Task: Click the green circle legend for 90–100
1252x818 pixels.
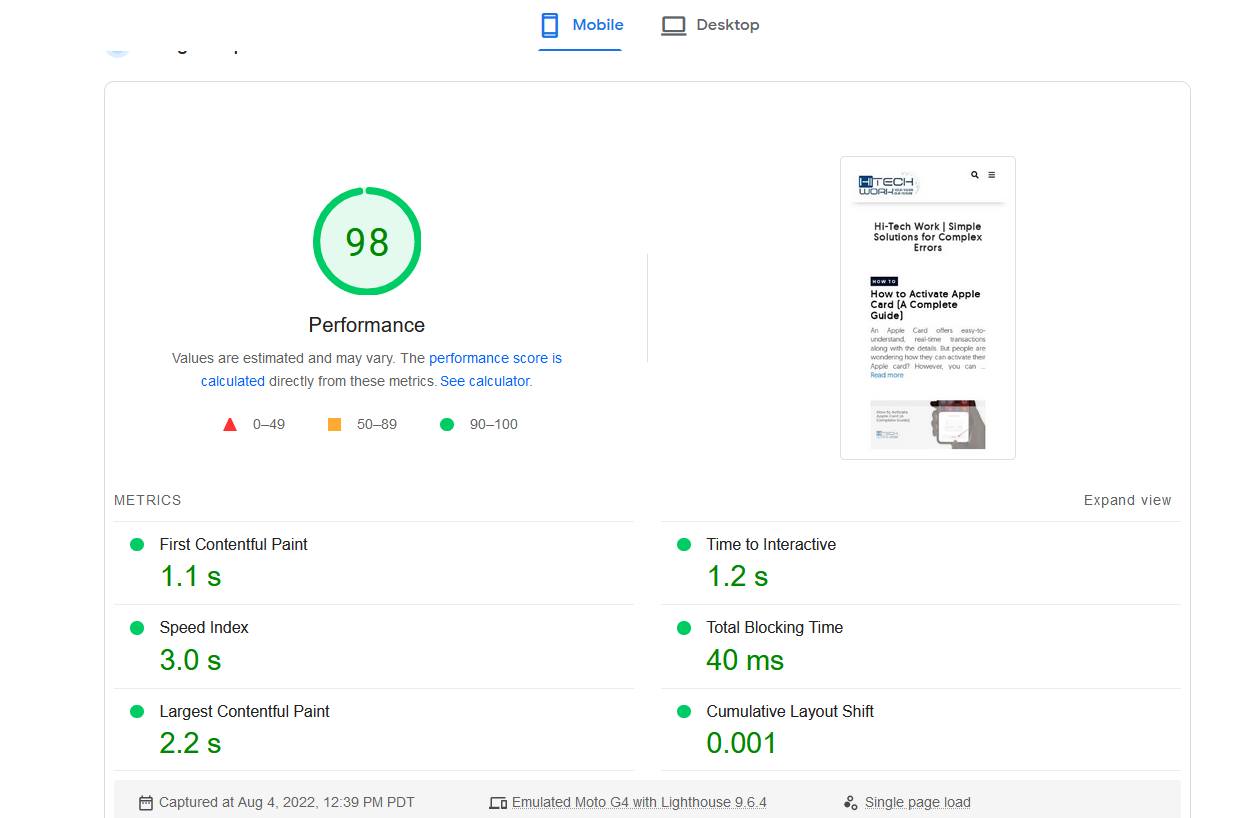Action: click(447, 424)
